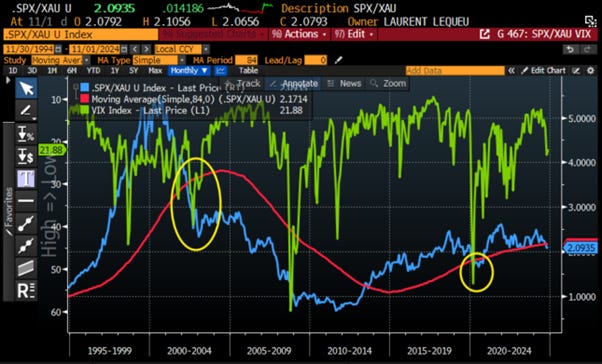The width and height of the screenshot is (602, 364).
Task: Shift date range forward with right arrow
Action: click(146, 49)
